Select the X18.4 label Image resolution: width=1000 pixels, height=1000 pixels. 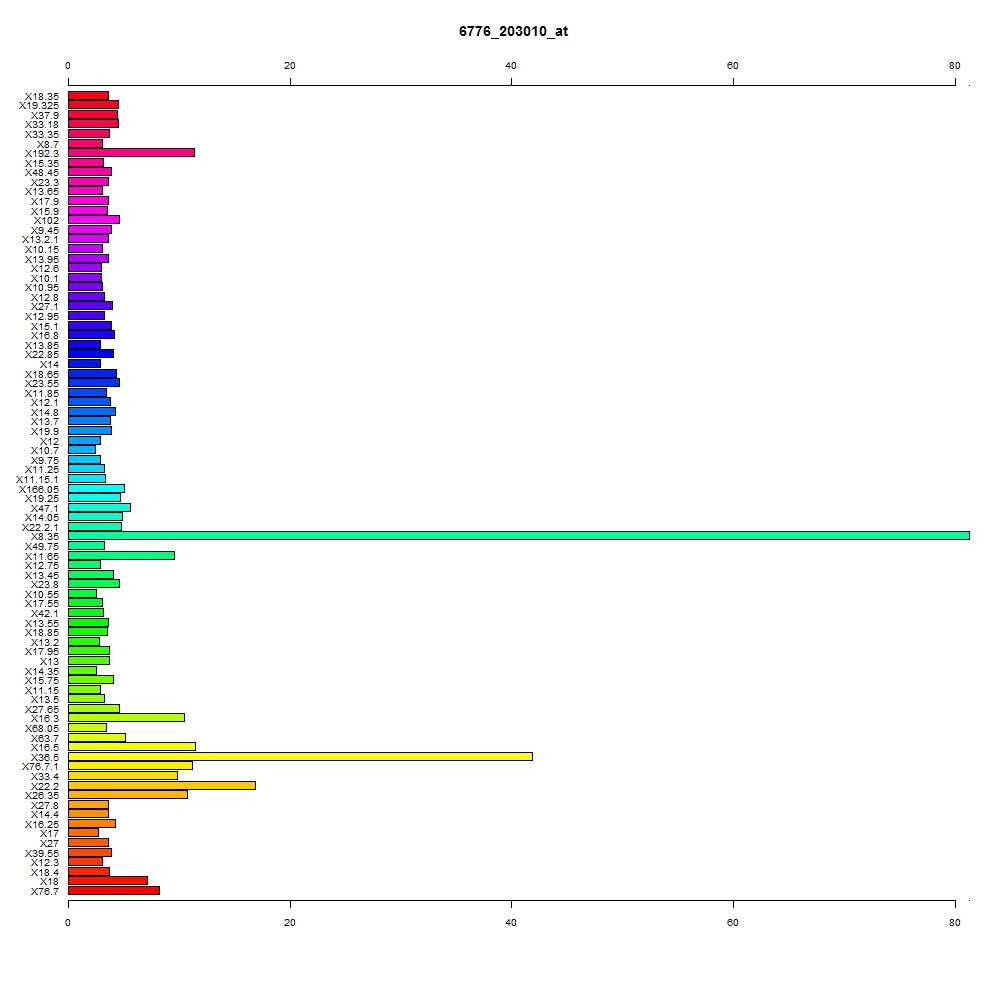pyautogui.click(x=45, y=872)
